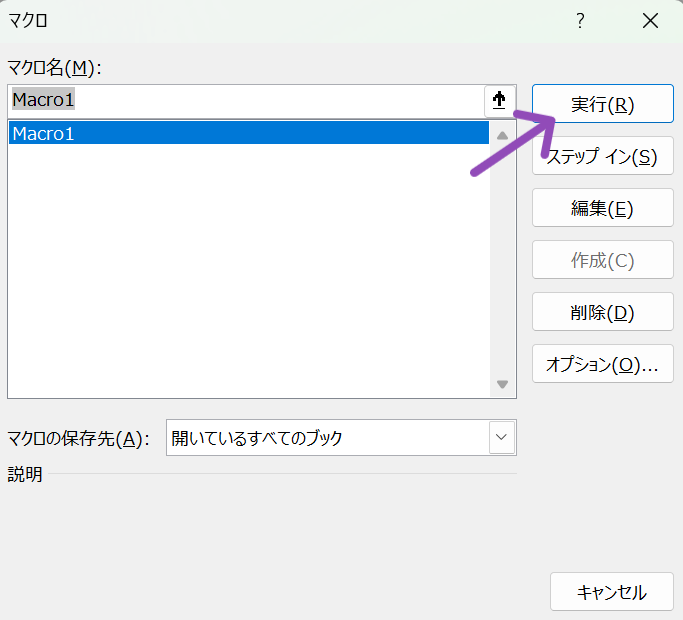The width and height of the screenshot is (683, 620).
Task: Click the ステップ イン(S) button
Action: pyautogui.click(x=603, y=156)
